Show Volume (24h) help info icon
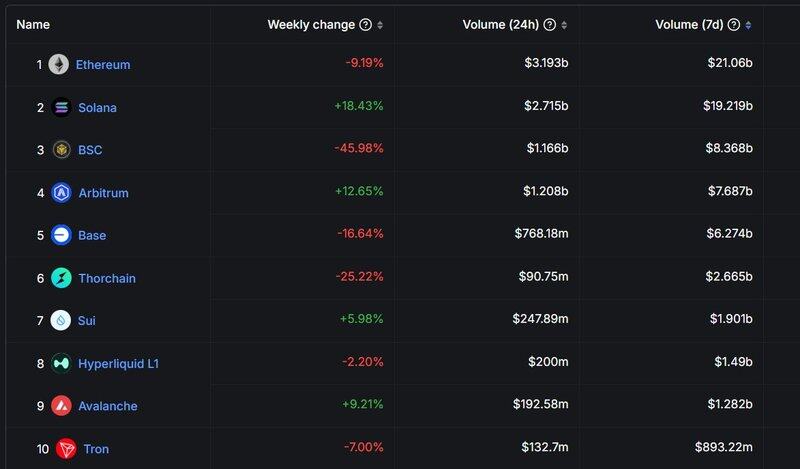This screenshot has height=469, width=800. 551,25
